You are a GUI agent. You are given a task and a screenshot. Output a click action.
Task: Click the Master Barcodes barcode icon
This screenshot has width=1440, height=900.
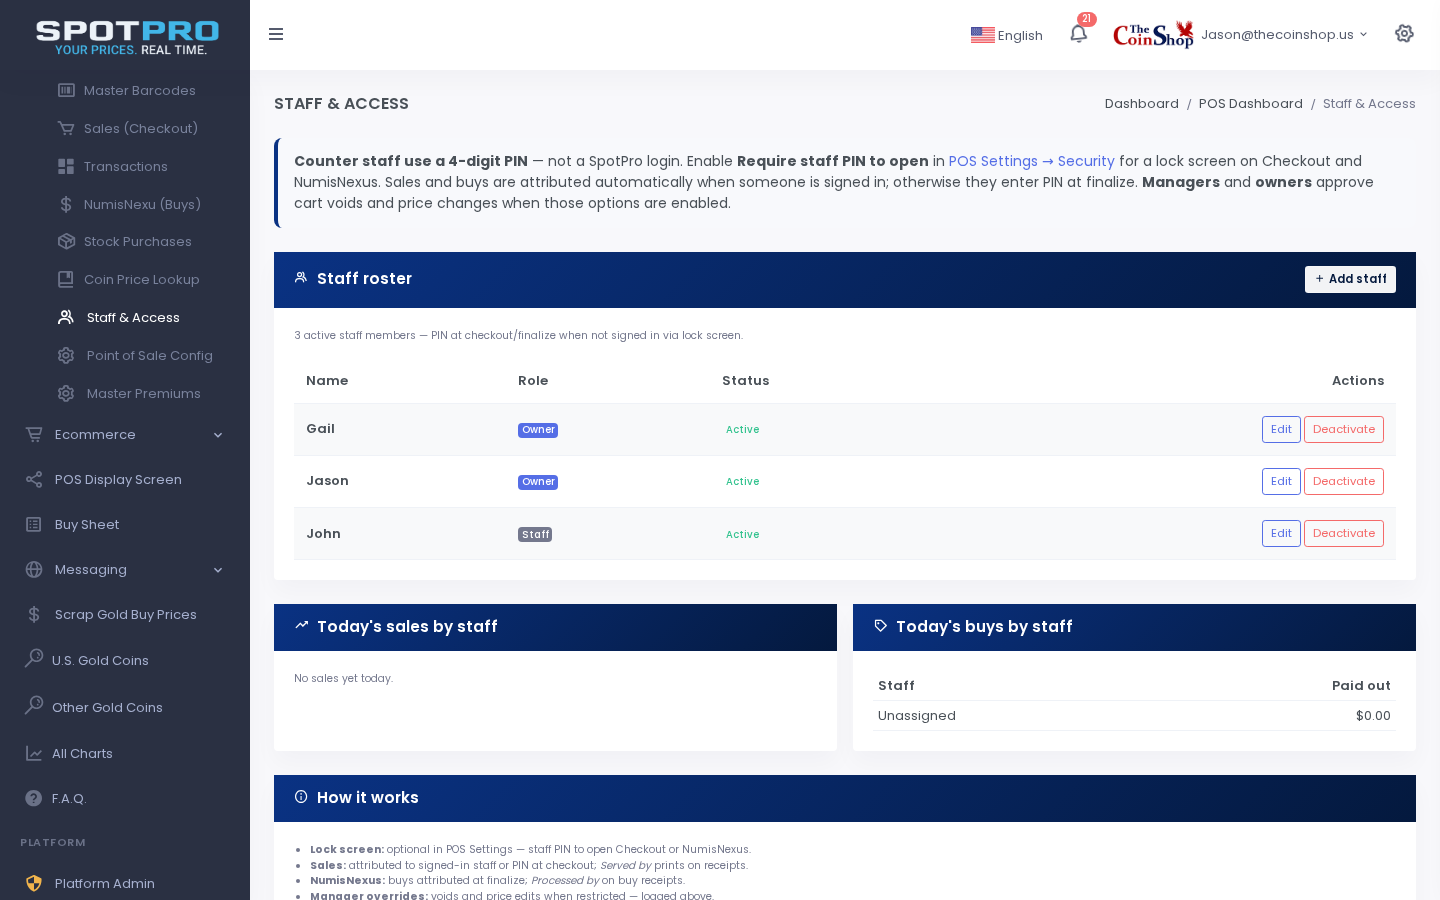tap(66, 90)
